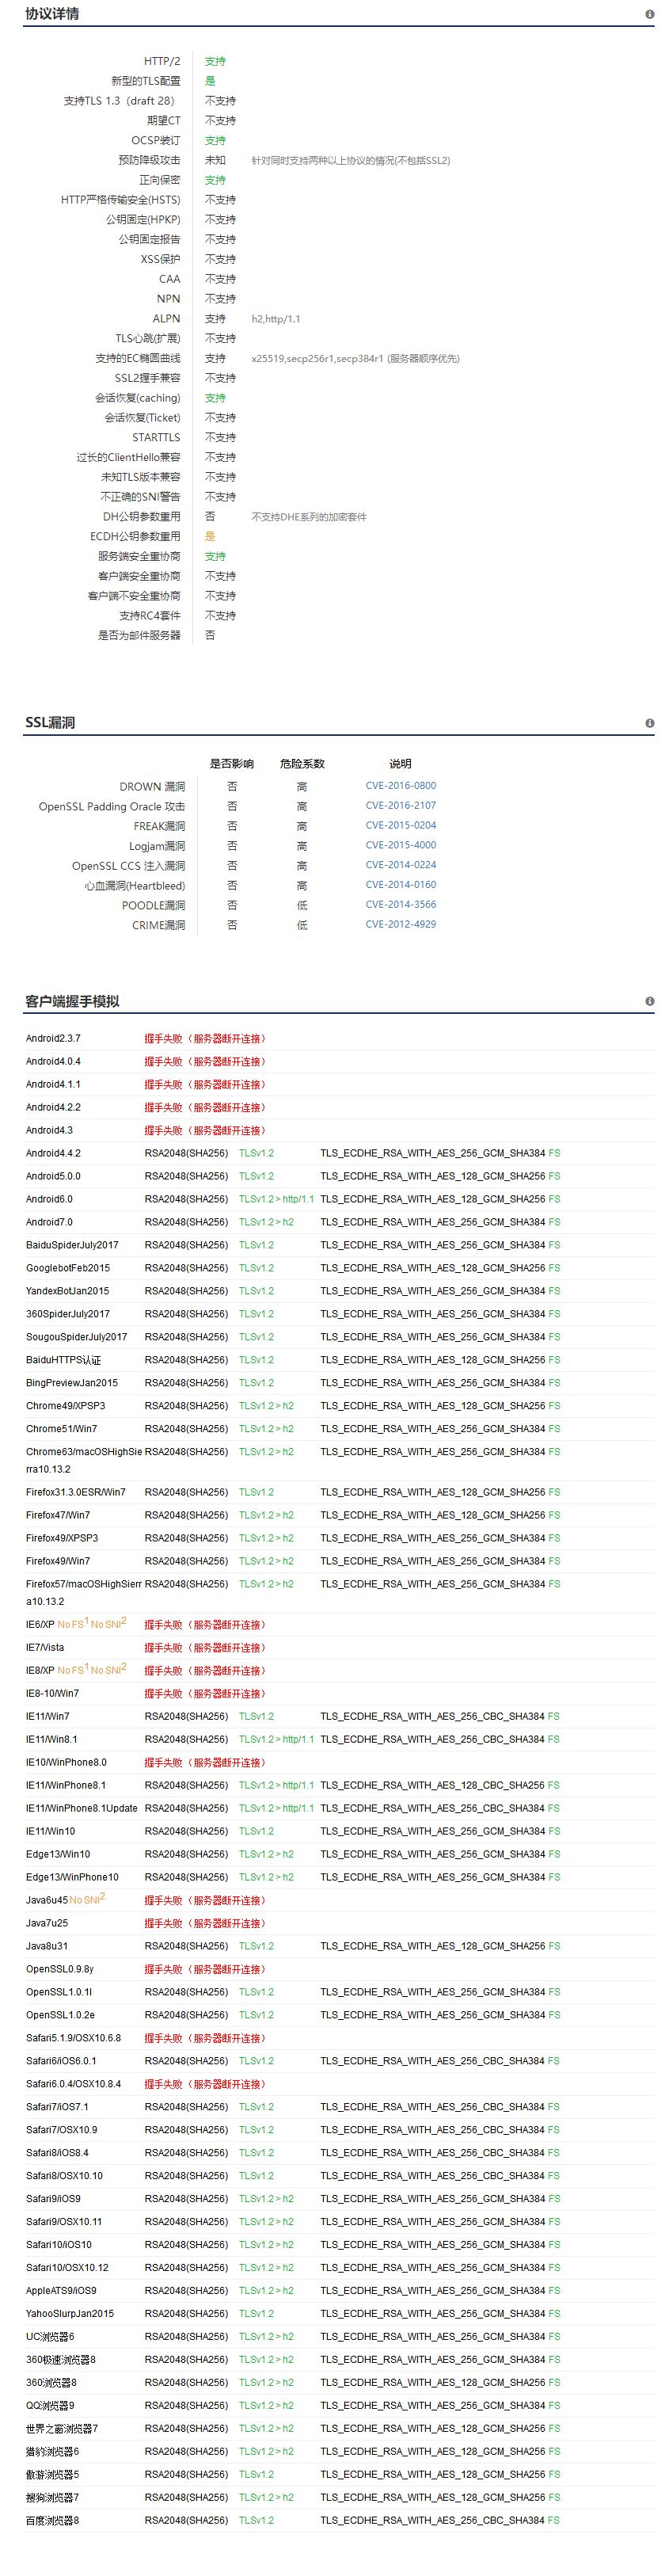The image size is (665, 2576).
Task: Click the info icon beside 客户端握手模拟 heading
Action: point(650,1001)
